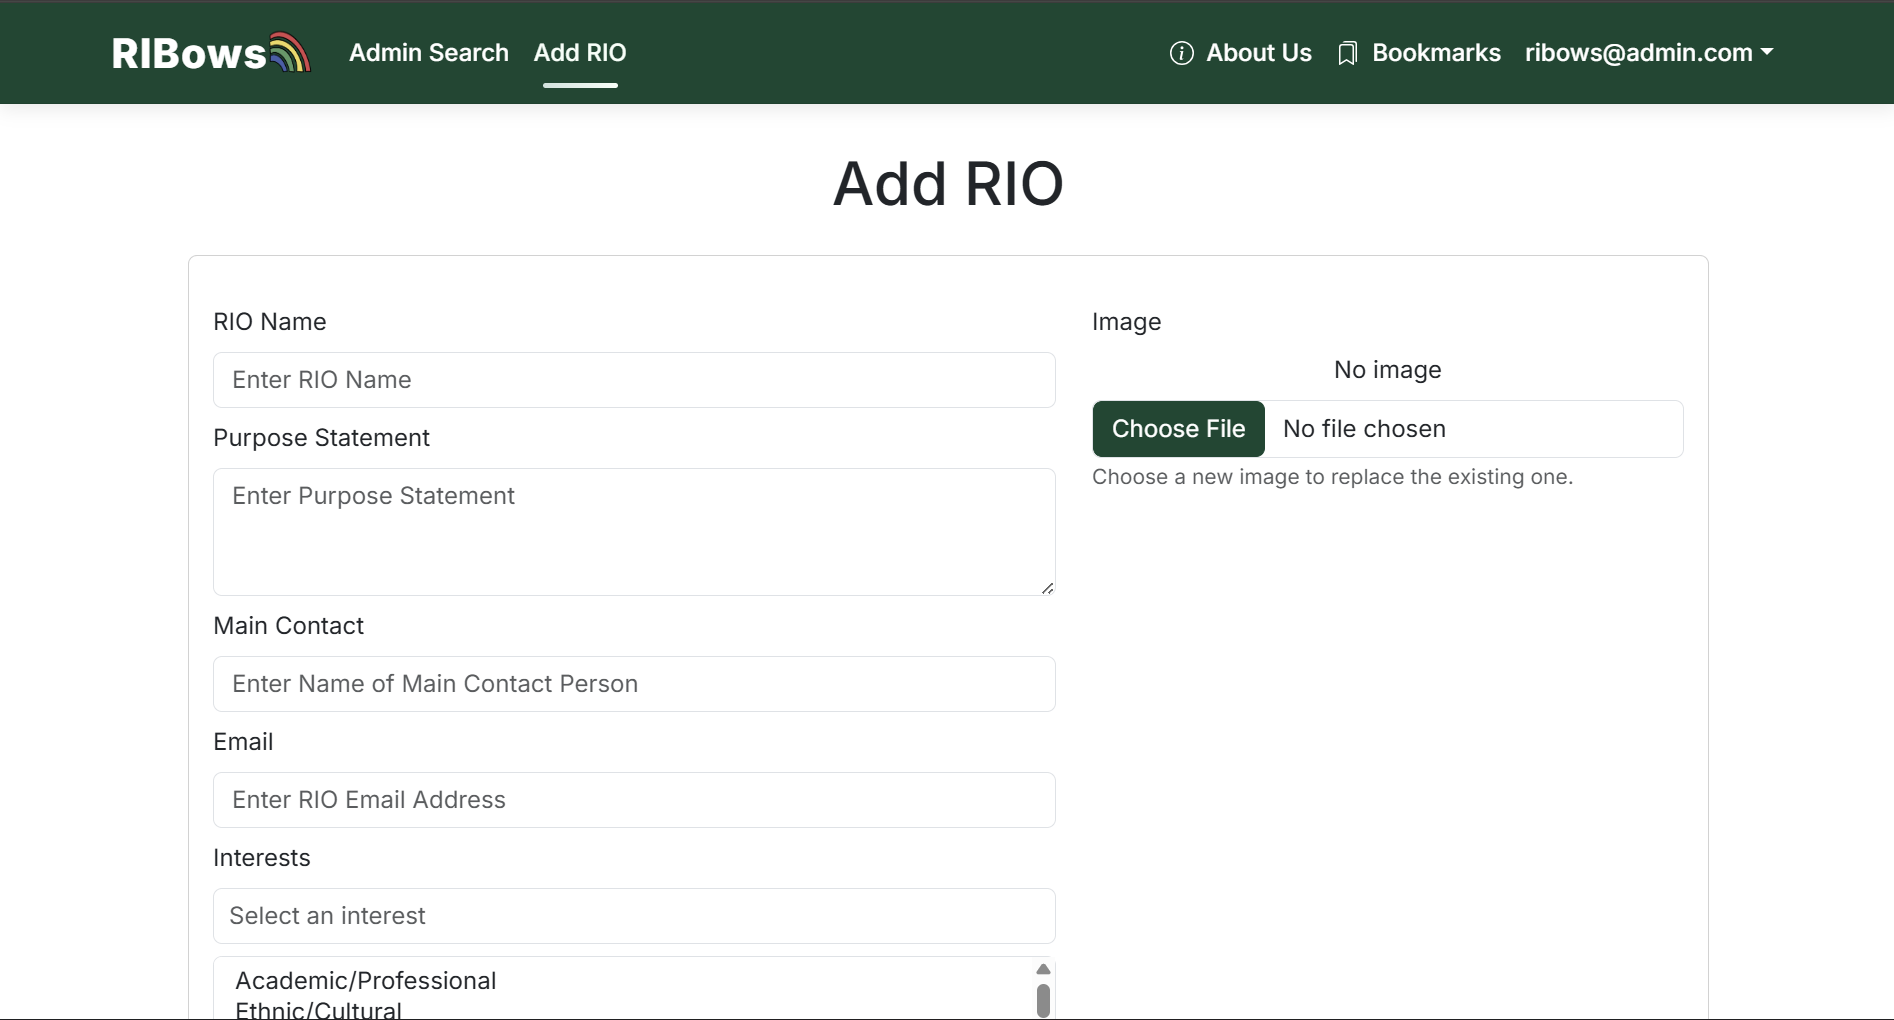Expand the ribows@admin.com account dropdown

click(1648, 53)
